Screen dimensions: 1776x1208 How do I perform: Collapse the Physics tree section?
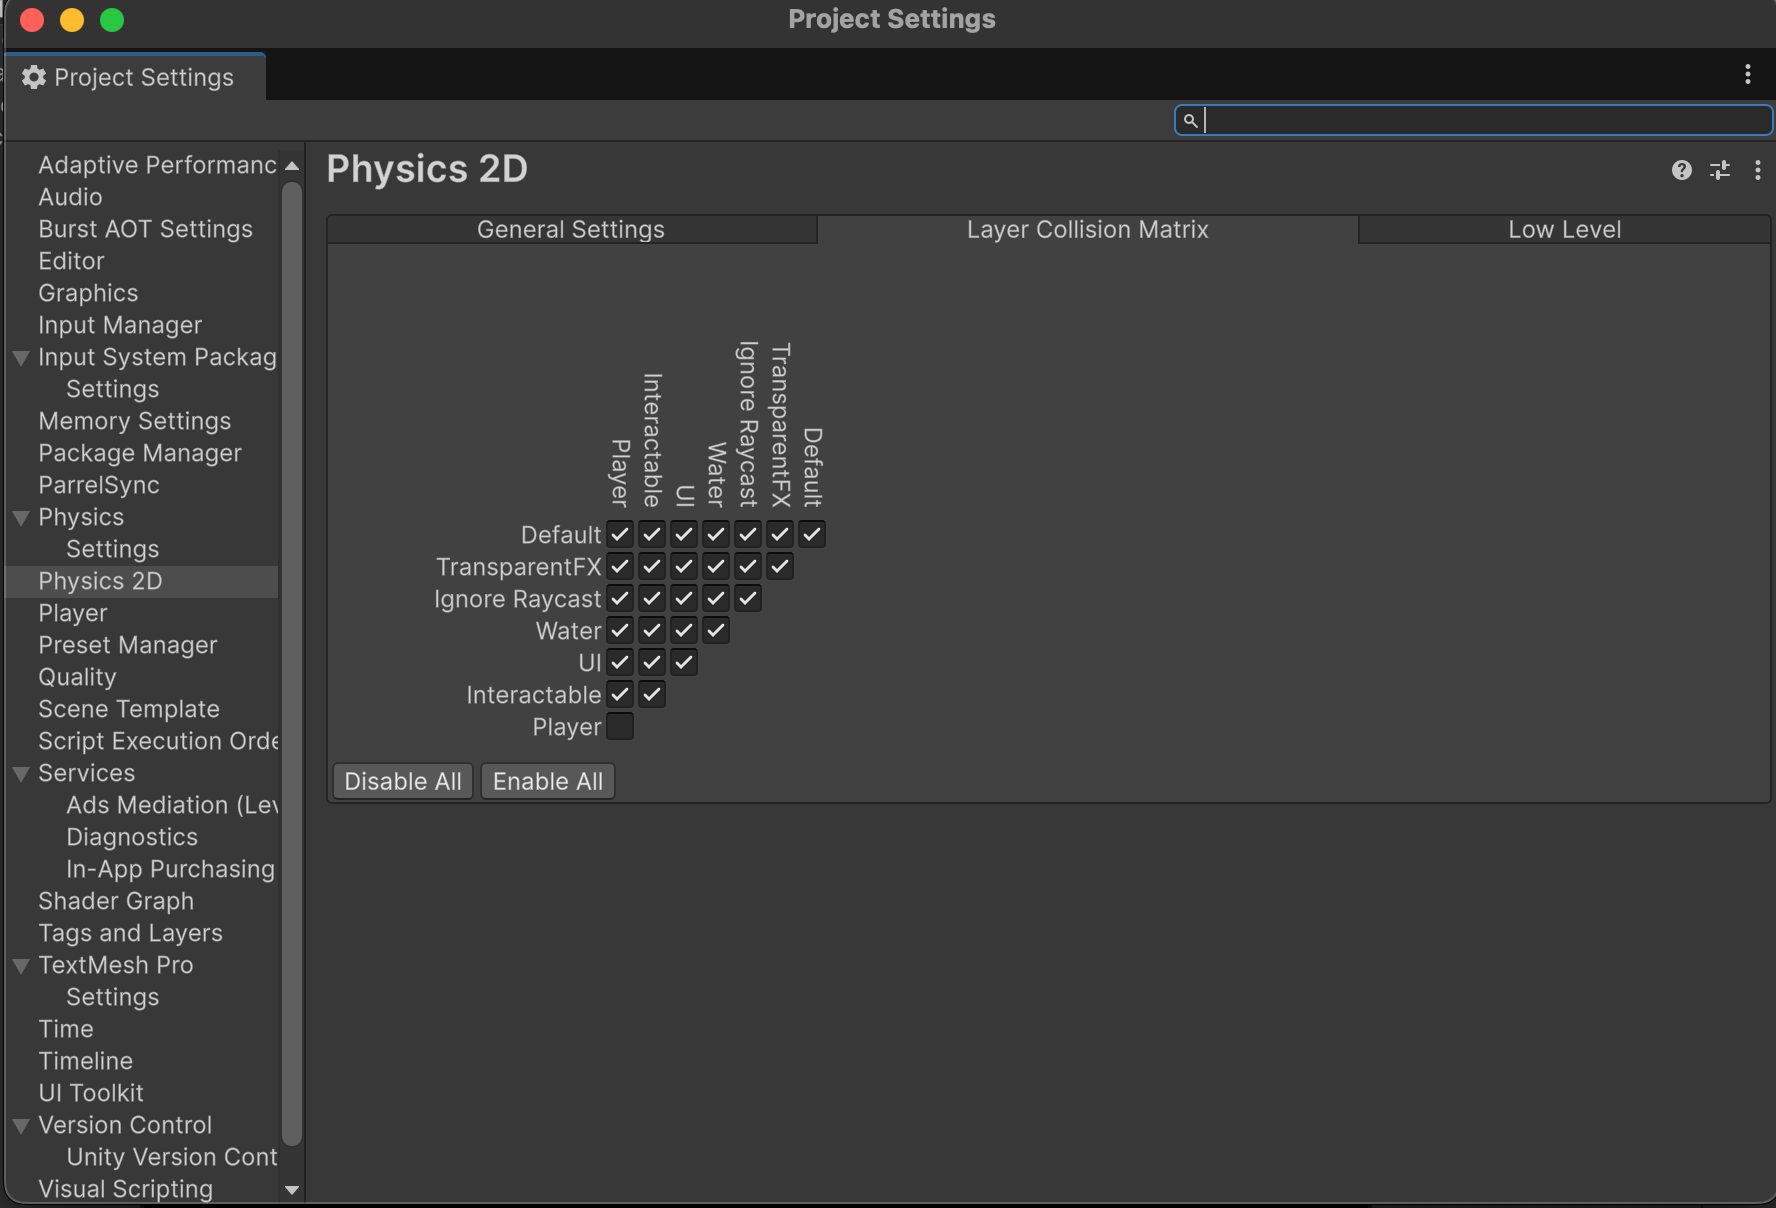(x=21, y=518)
